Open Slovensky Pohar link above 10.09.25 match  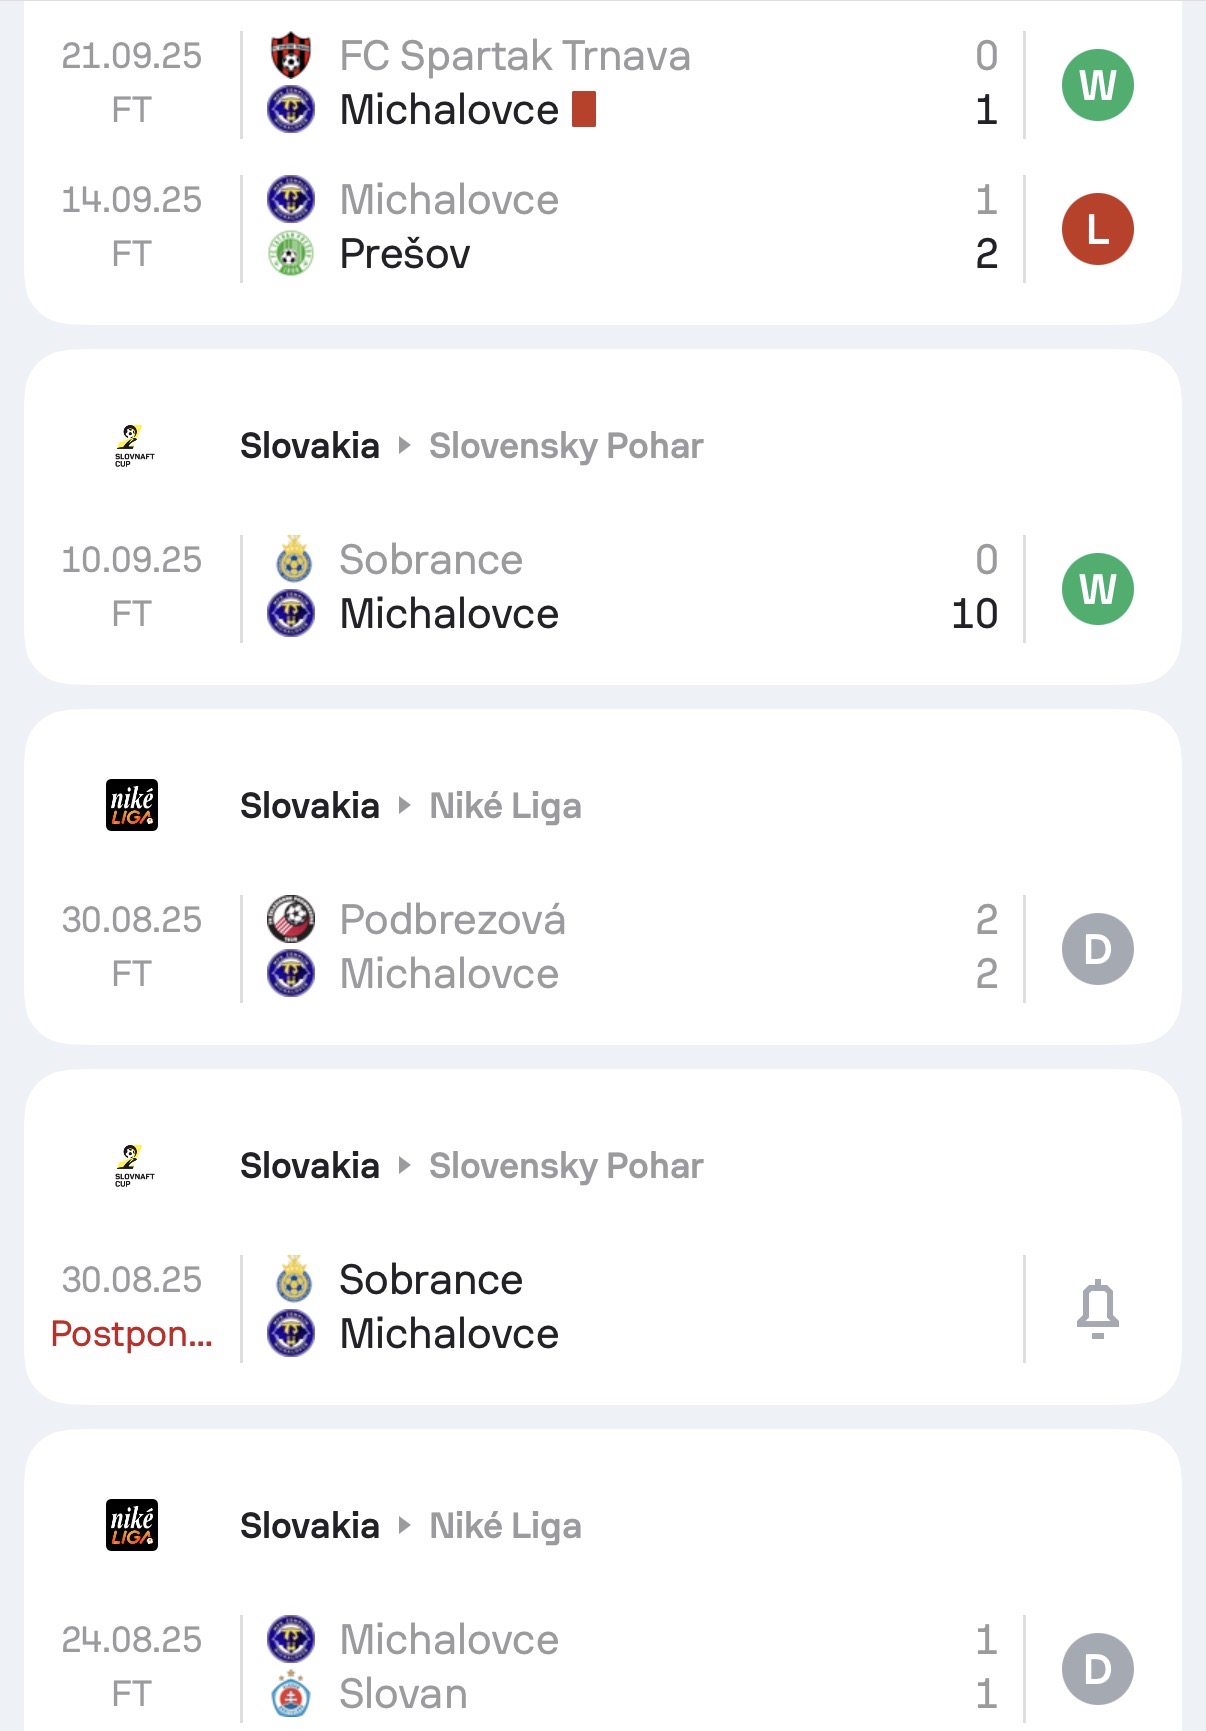[x=566, y=446]
